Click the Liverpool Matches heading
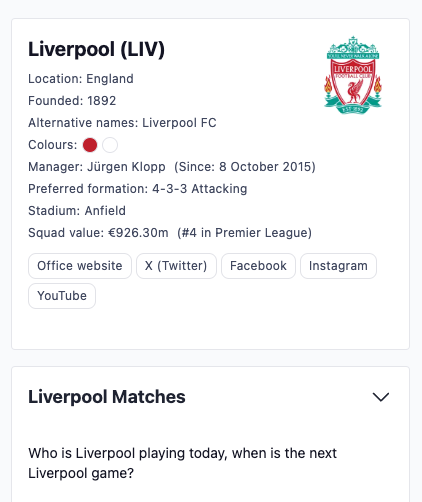 point(107,397)
